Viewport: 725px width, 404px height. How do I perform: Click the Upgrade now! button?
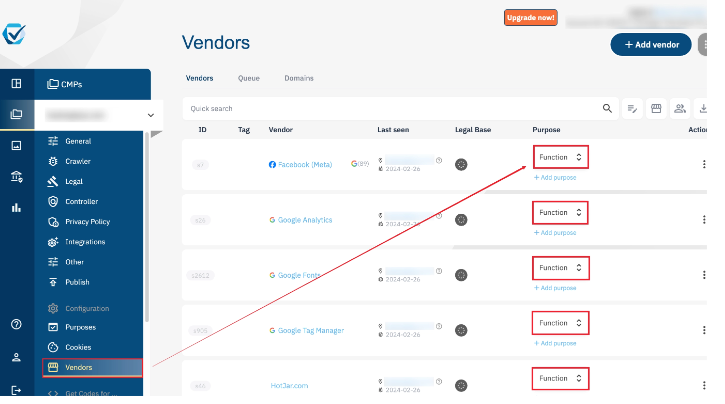click(x=530, y=18)
